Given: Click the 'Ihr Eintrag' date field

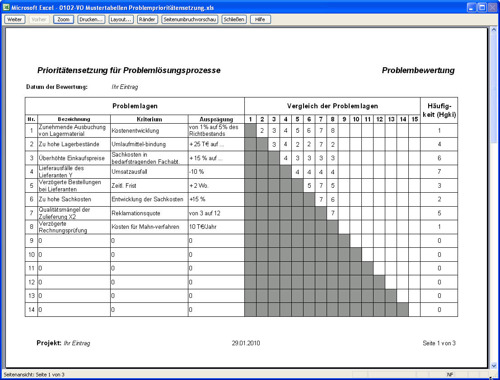Looking at the screenshot, I should point(125,87).
